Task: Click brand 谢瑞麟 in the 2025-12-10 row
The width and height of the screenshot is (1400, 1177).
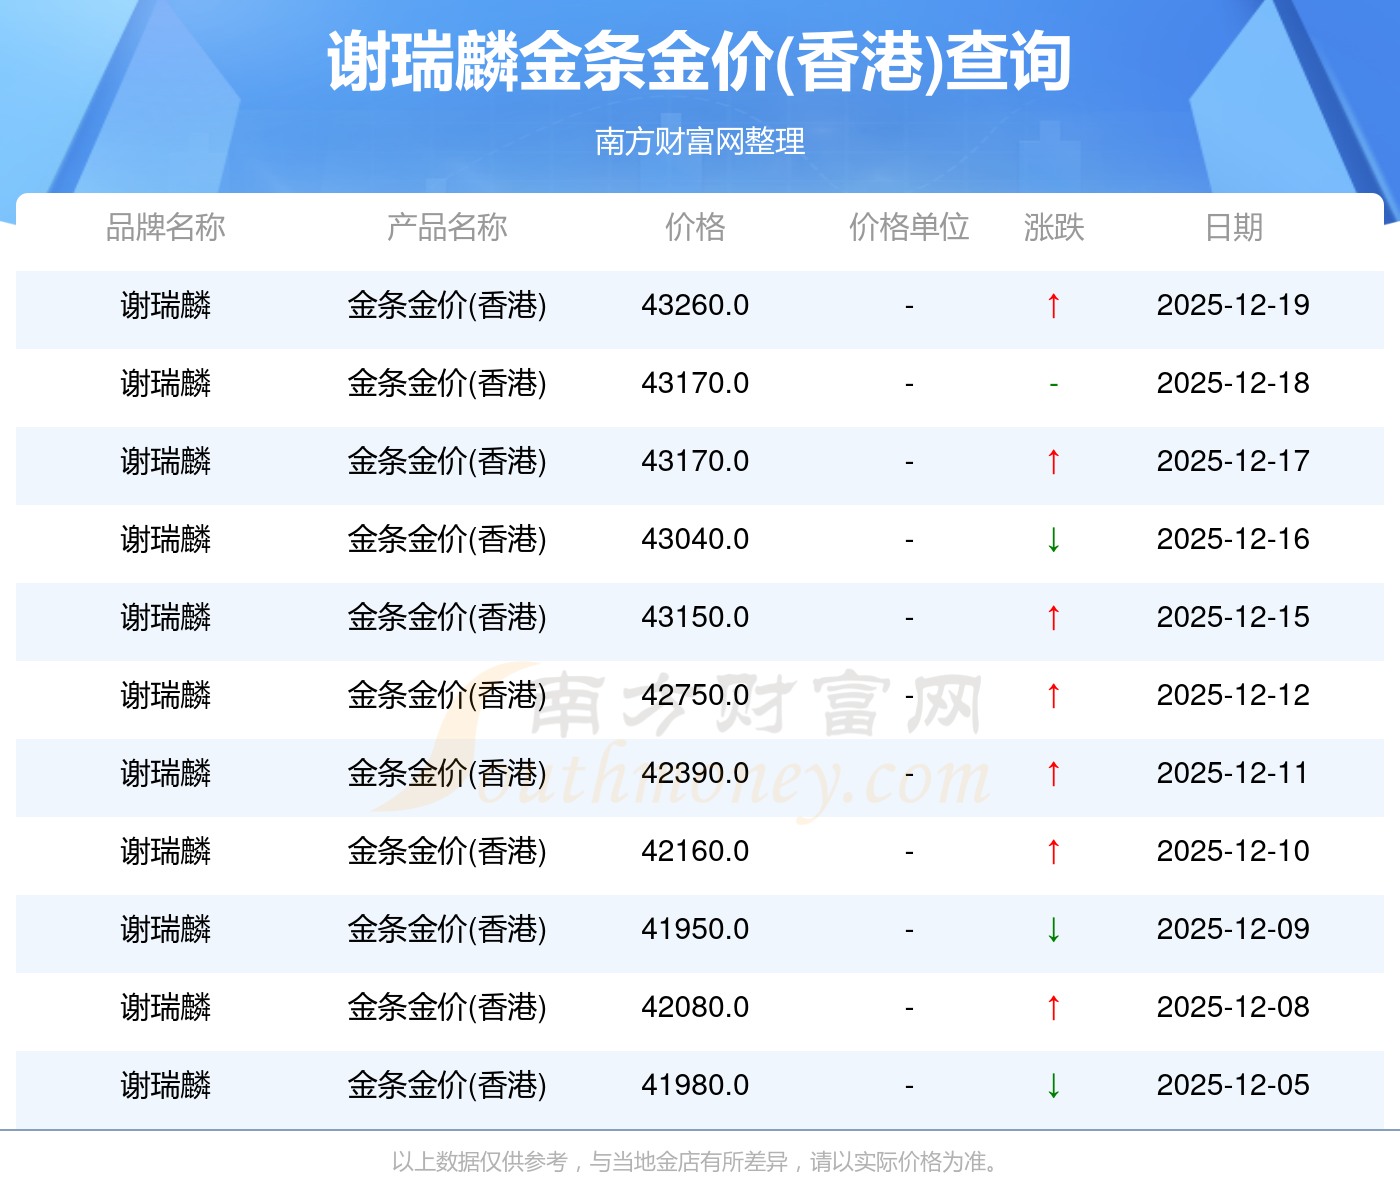Action: click(x=166, y=851)
